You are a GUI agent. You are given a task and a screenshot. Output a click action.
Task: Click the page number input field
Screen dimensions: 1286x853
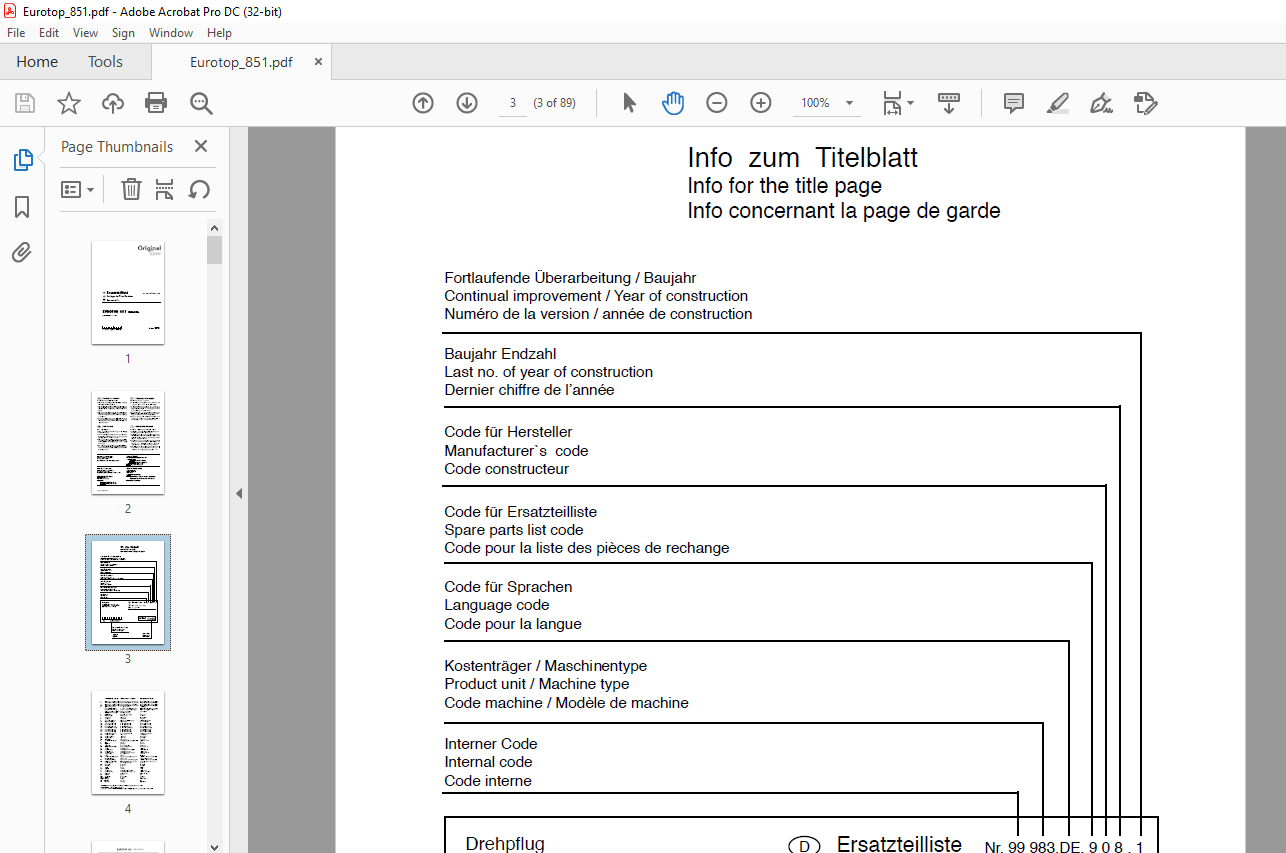[x=512, y=103]
